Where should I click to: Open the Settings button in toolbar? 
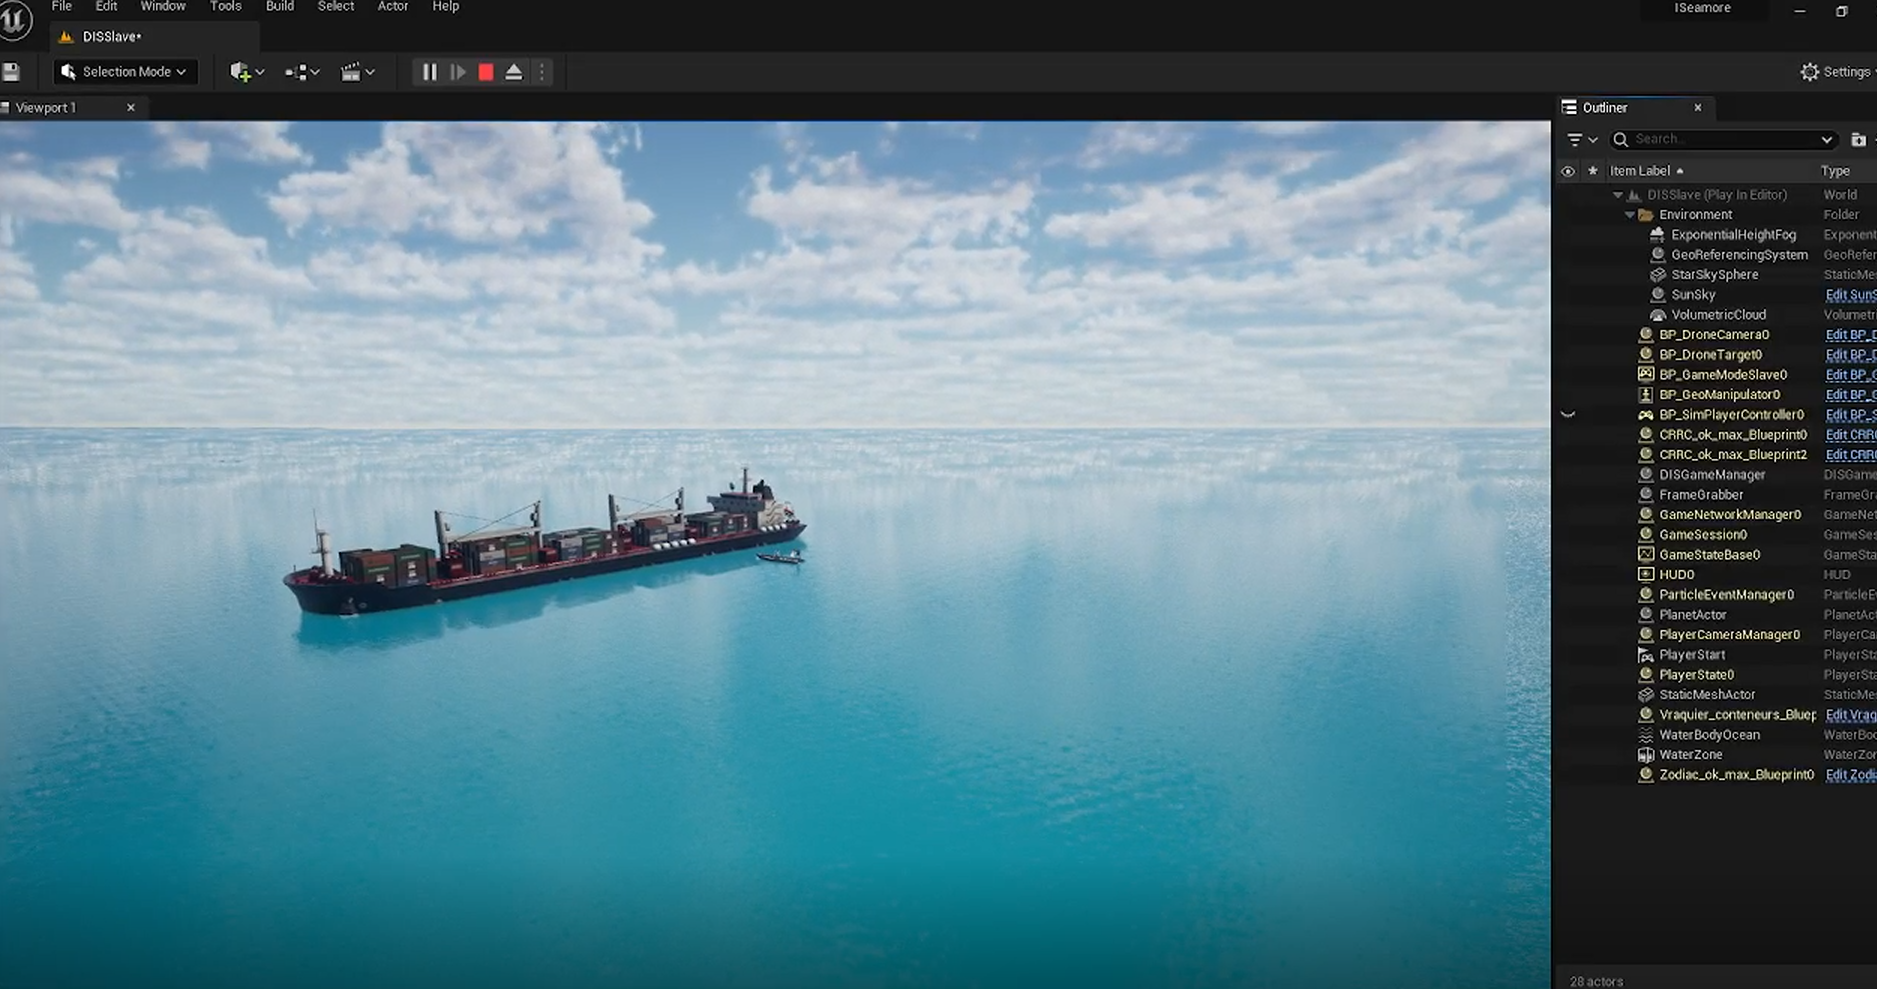click(1835, 72)
